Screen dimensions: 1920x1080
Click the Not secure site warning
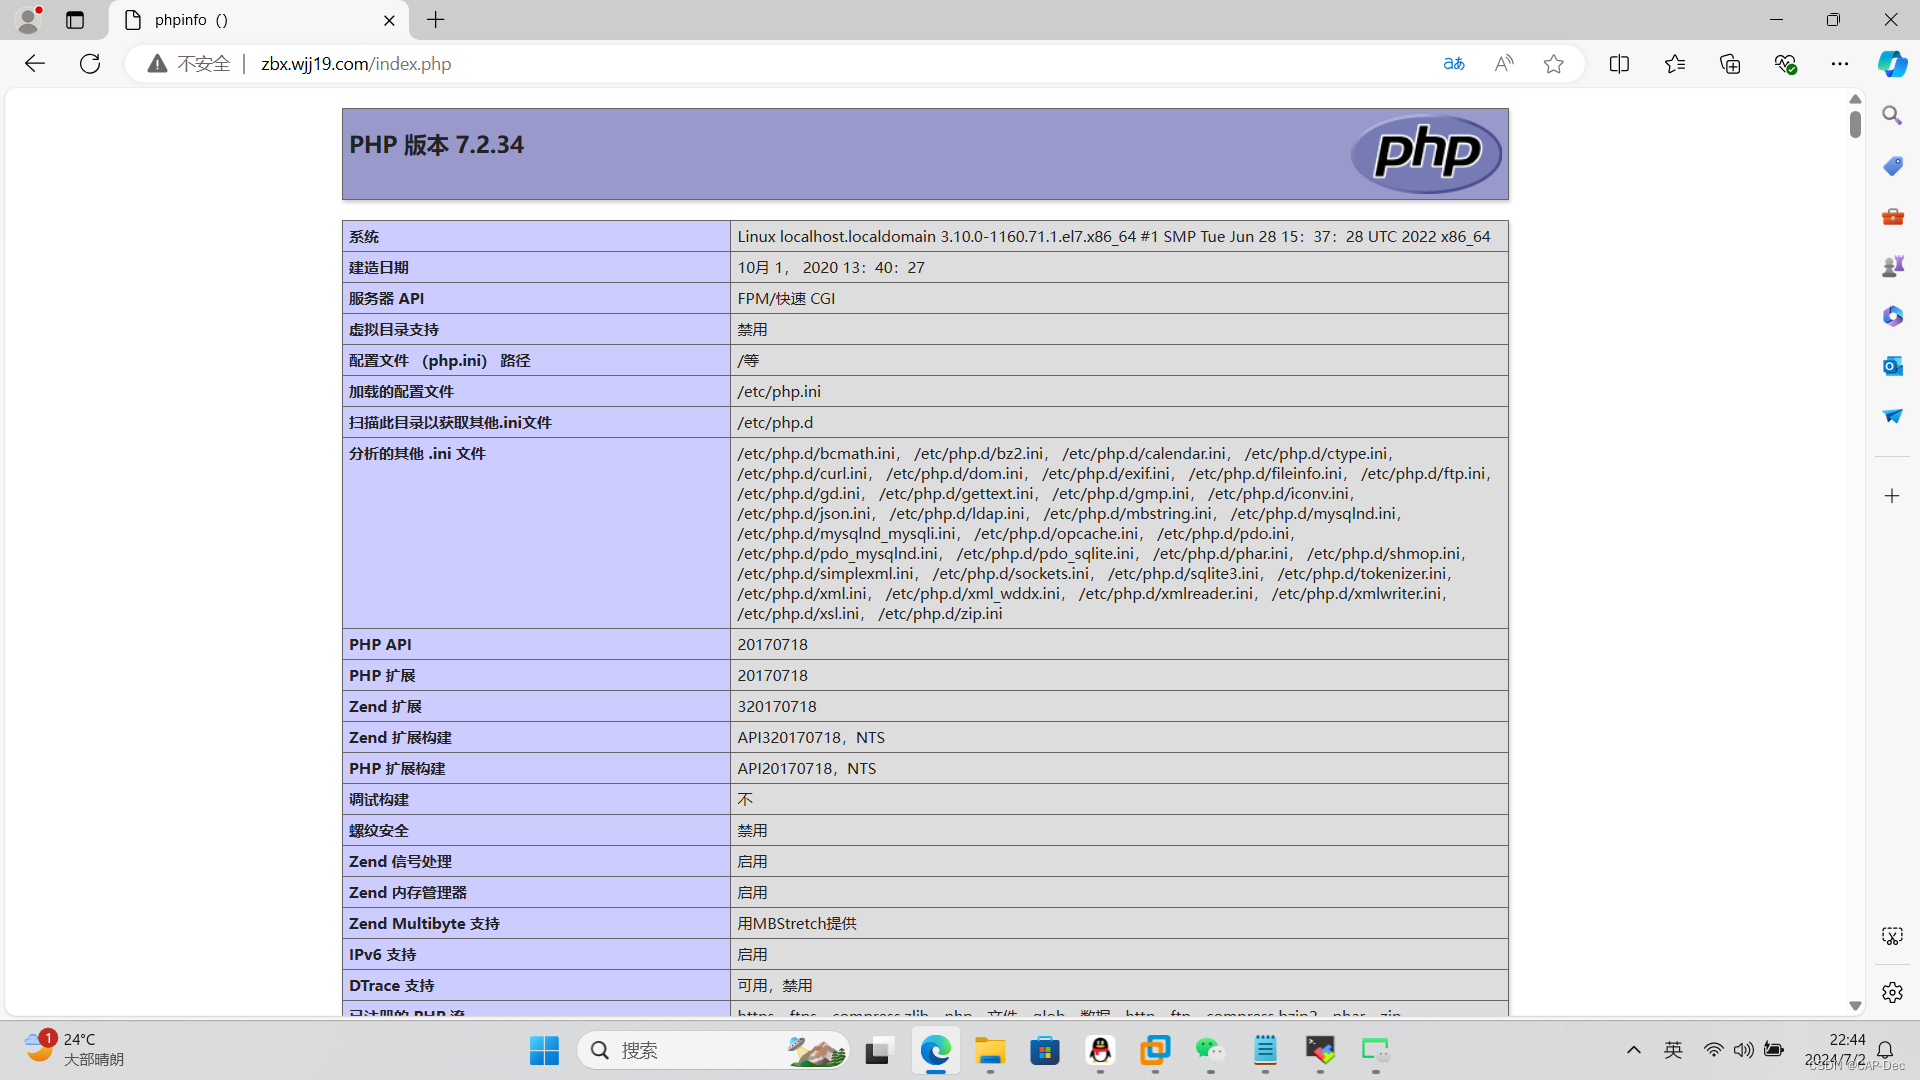pyautogui.click(x=190, y=64)
